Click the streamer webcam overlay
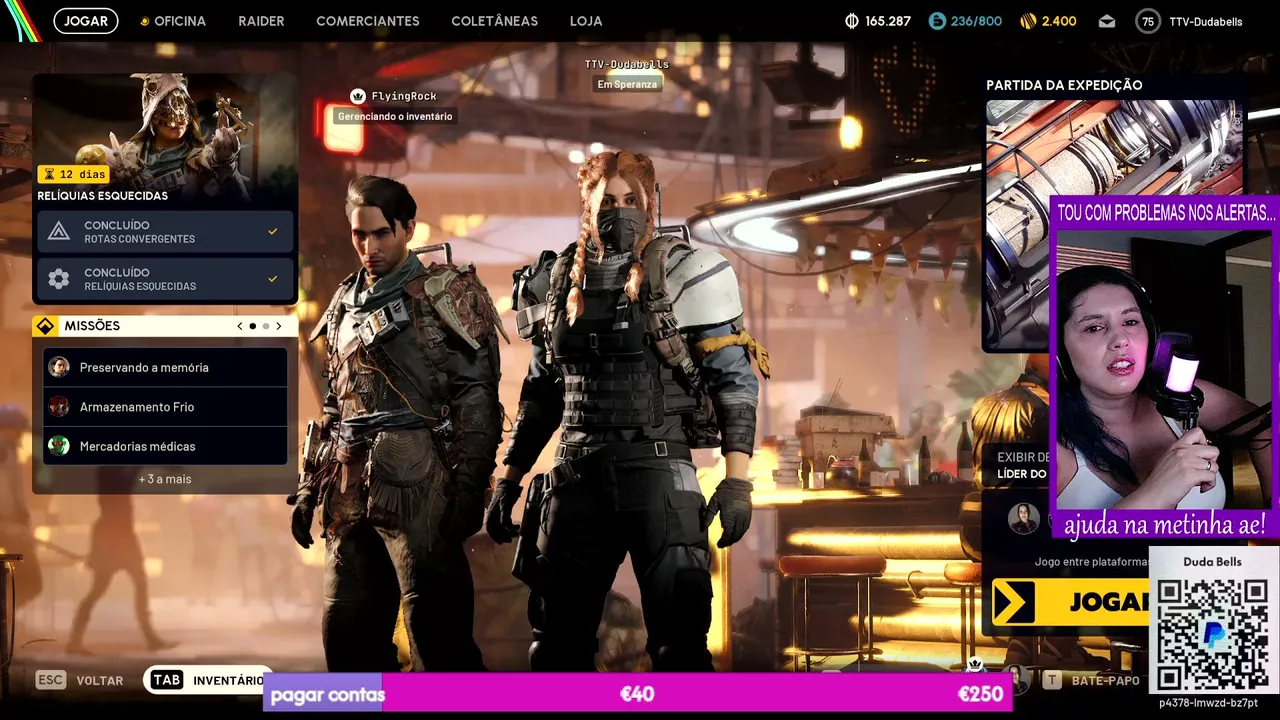This screenshot has height=720, width=1280. pyautogui.click(x=1163, y=370)
